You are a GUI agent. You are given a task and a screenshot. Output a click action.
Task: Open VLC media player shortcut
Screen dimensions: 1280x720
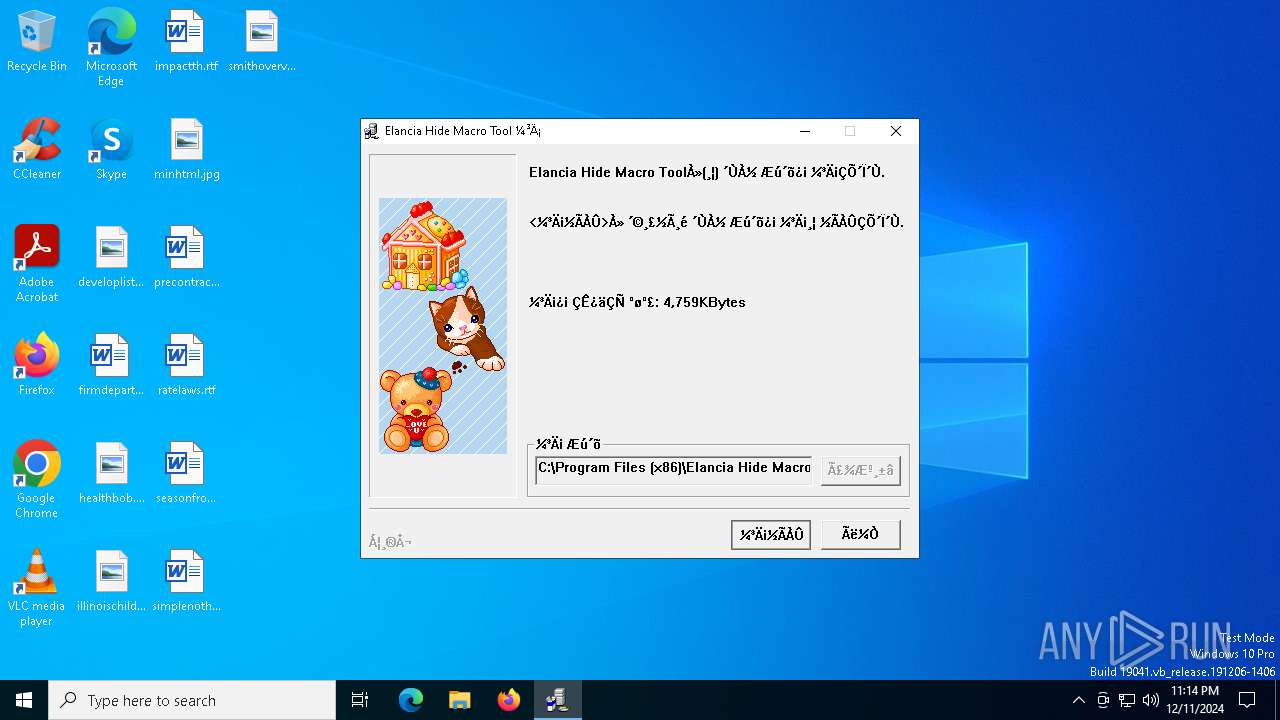pyautogui.click(x=37, y=588)
